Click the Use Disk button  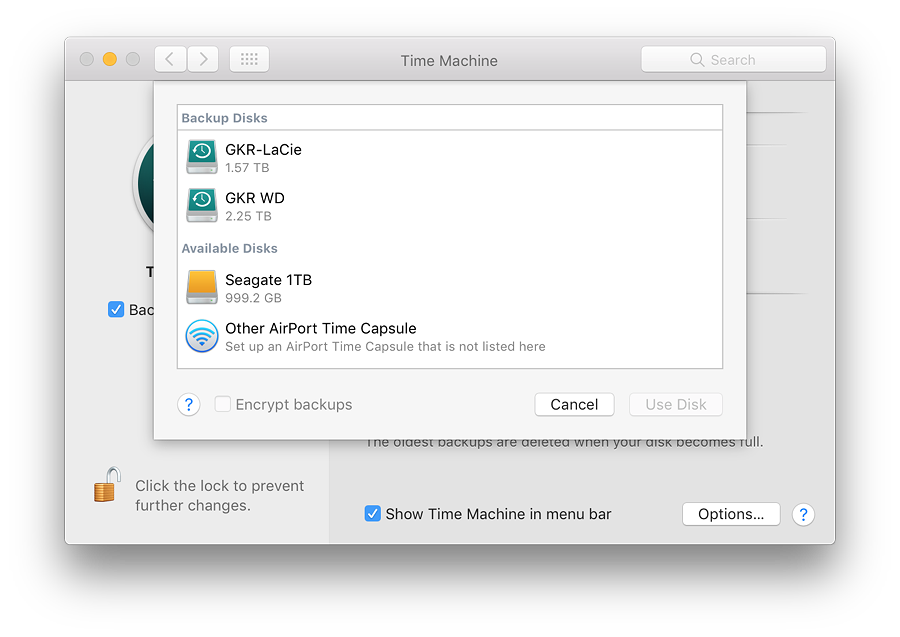(676, 405)
